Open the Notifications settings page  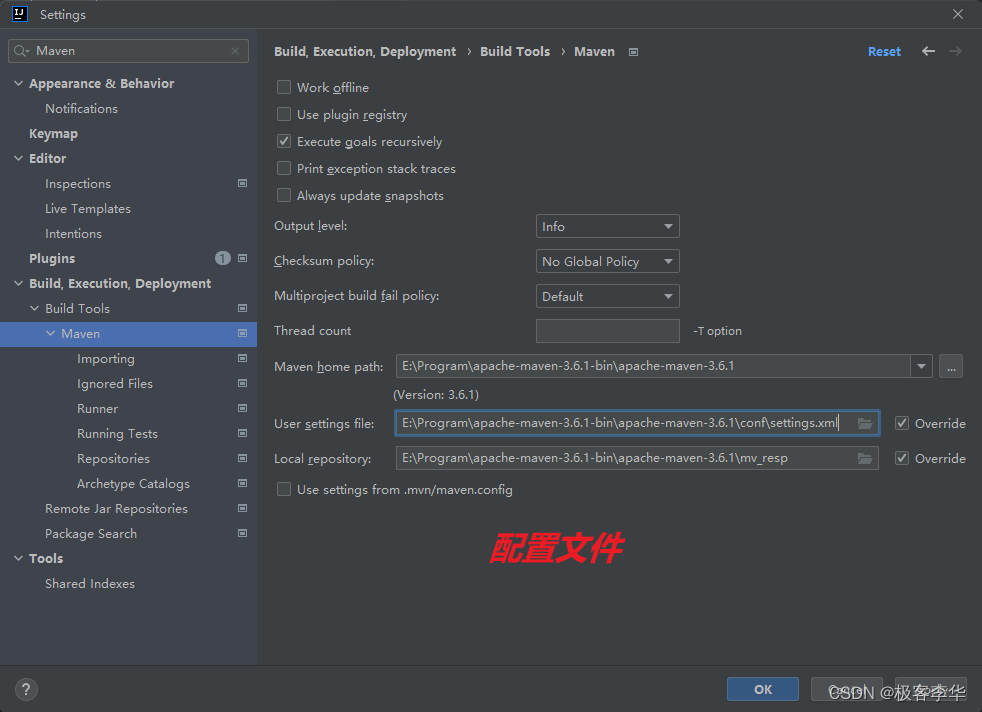point(81,108)
